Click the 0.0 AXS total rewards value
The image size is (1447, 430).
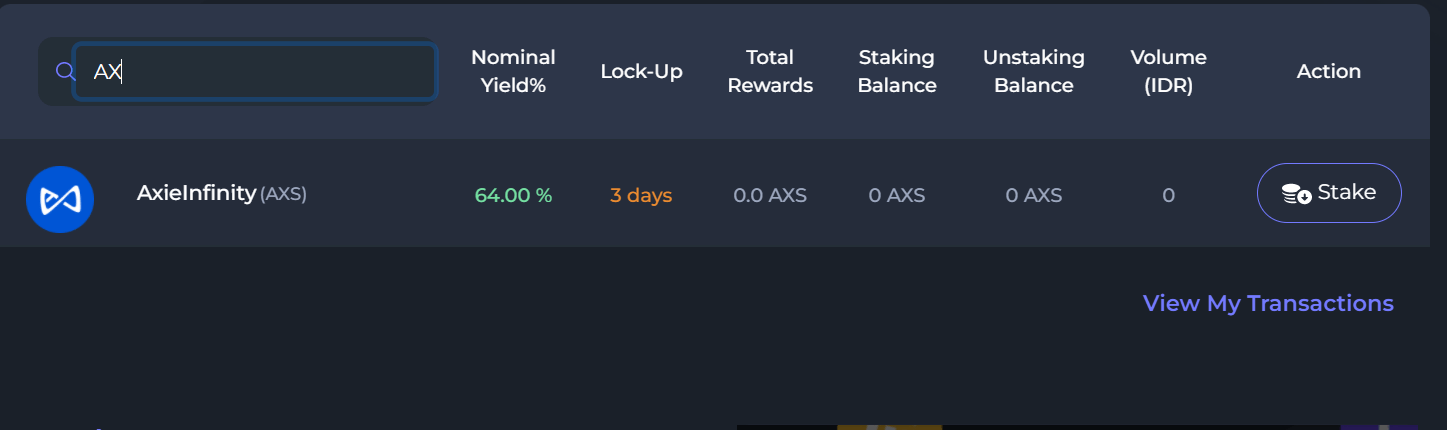click(770, 195)
